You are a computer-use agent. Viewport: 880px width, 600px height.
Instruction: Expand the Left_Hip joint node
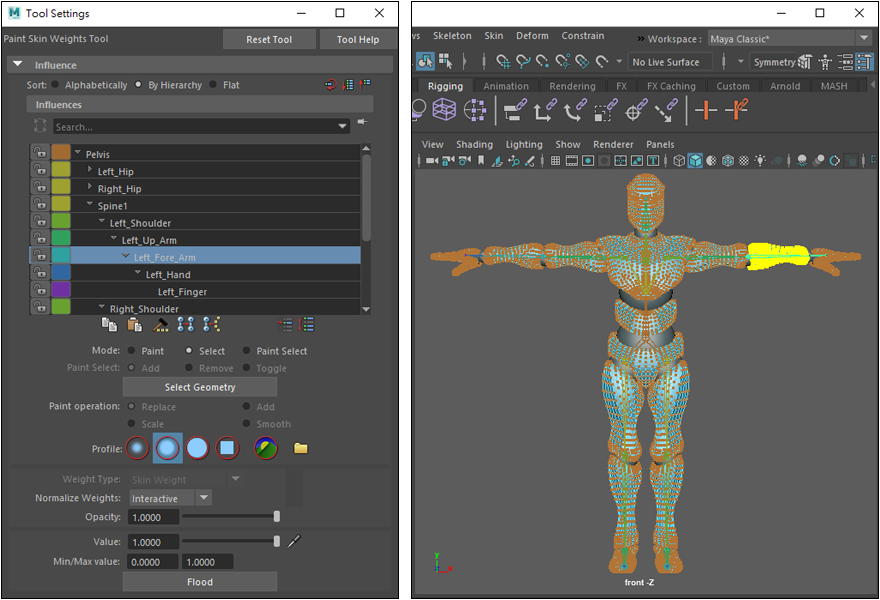[90, 171]
